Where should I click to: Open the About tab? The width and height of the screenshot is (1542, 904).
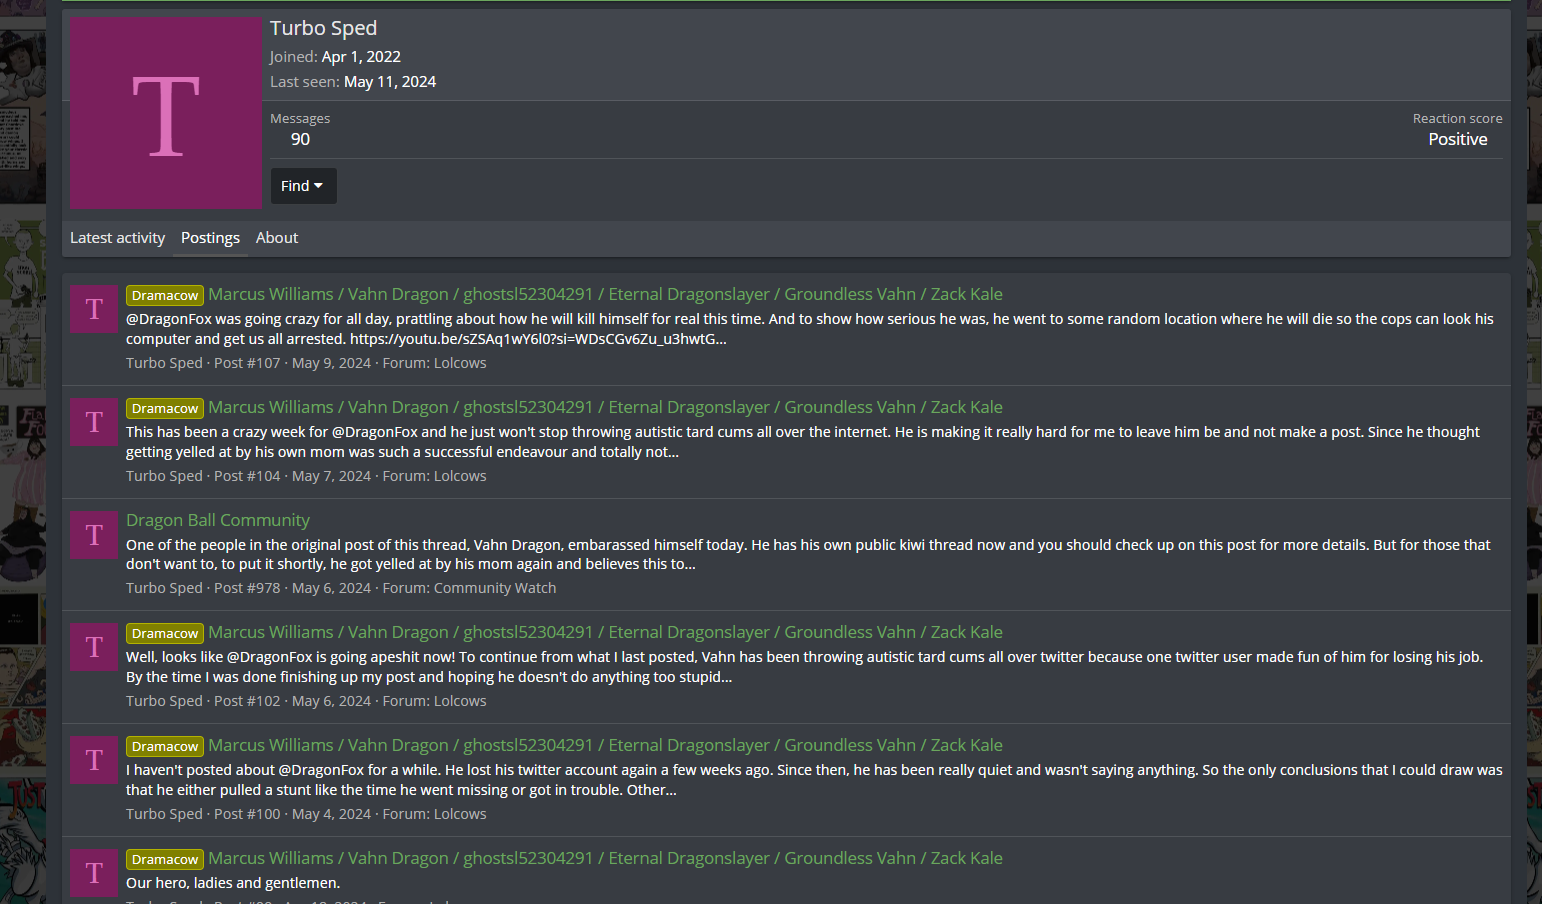coord(277,238)
